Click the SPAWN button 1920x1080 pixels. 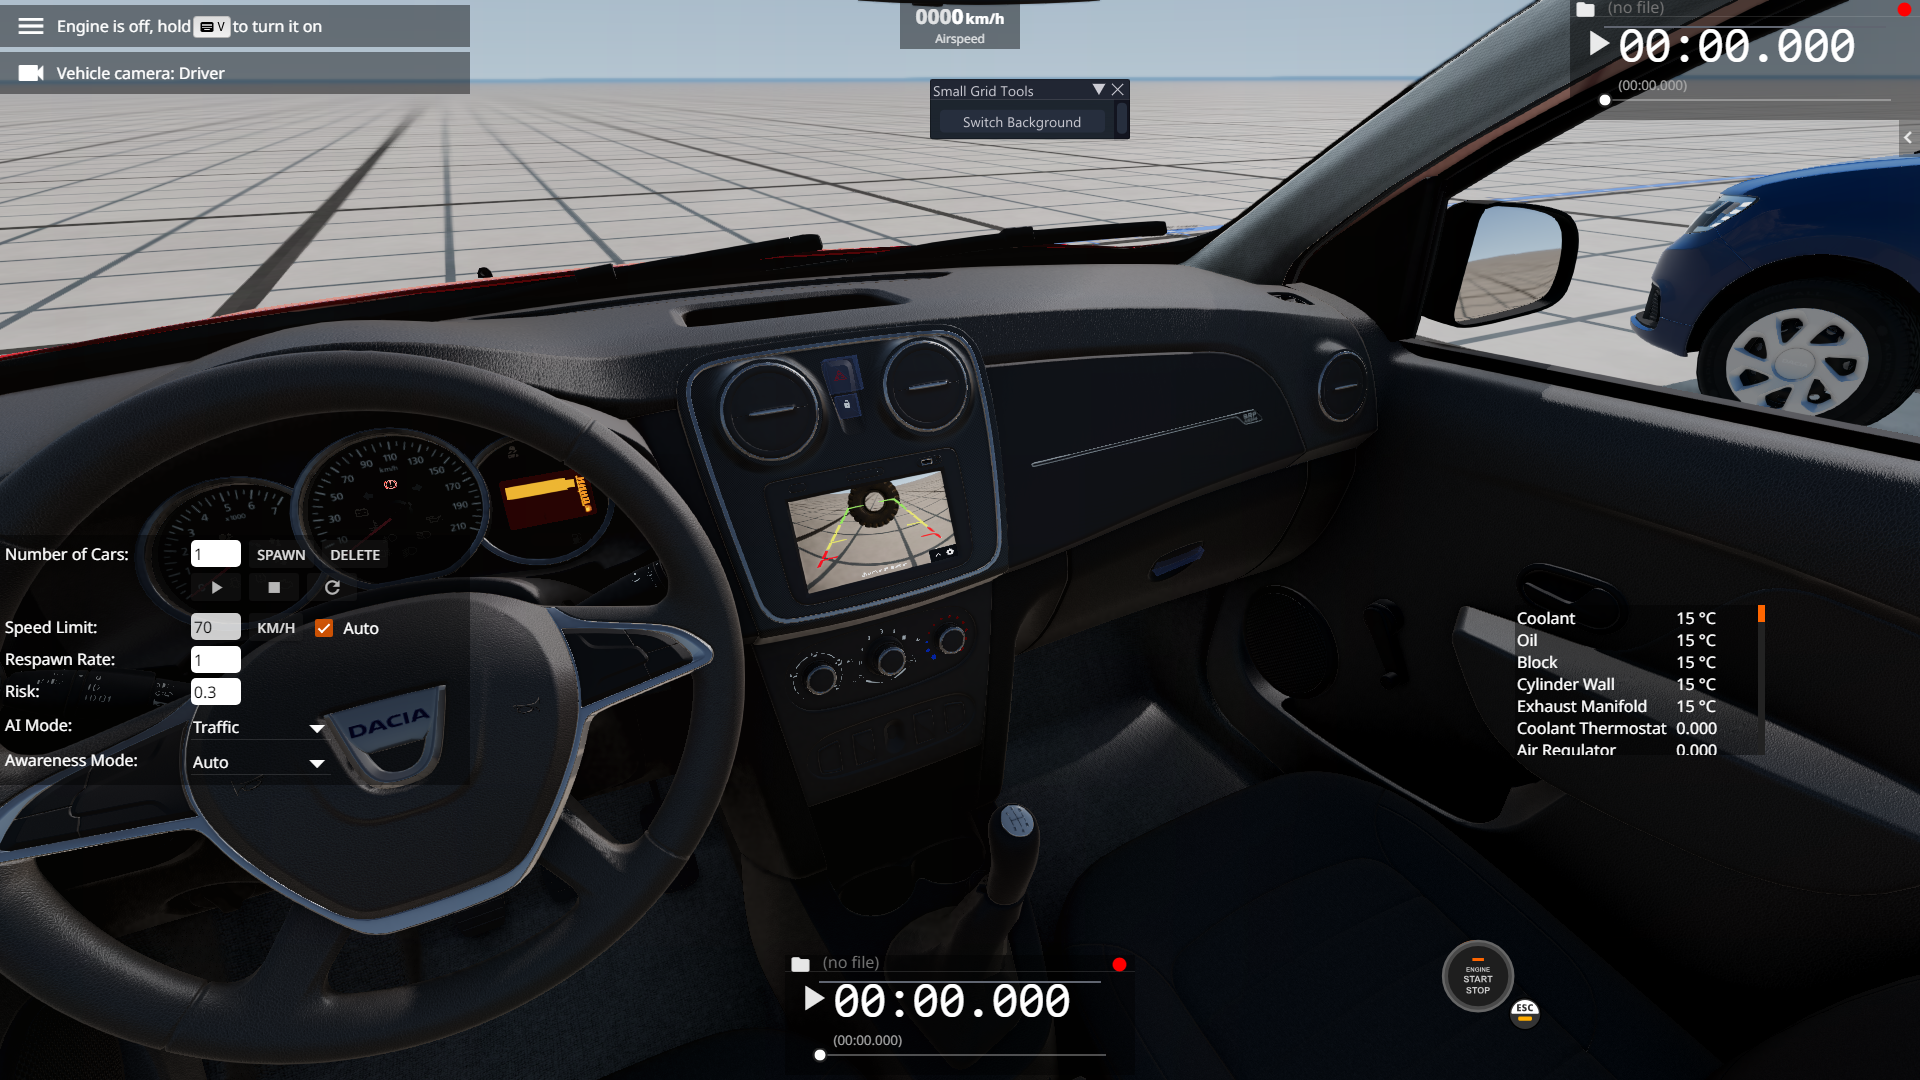click(281, 555)
